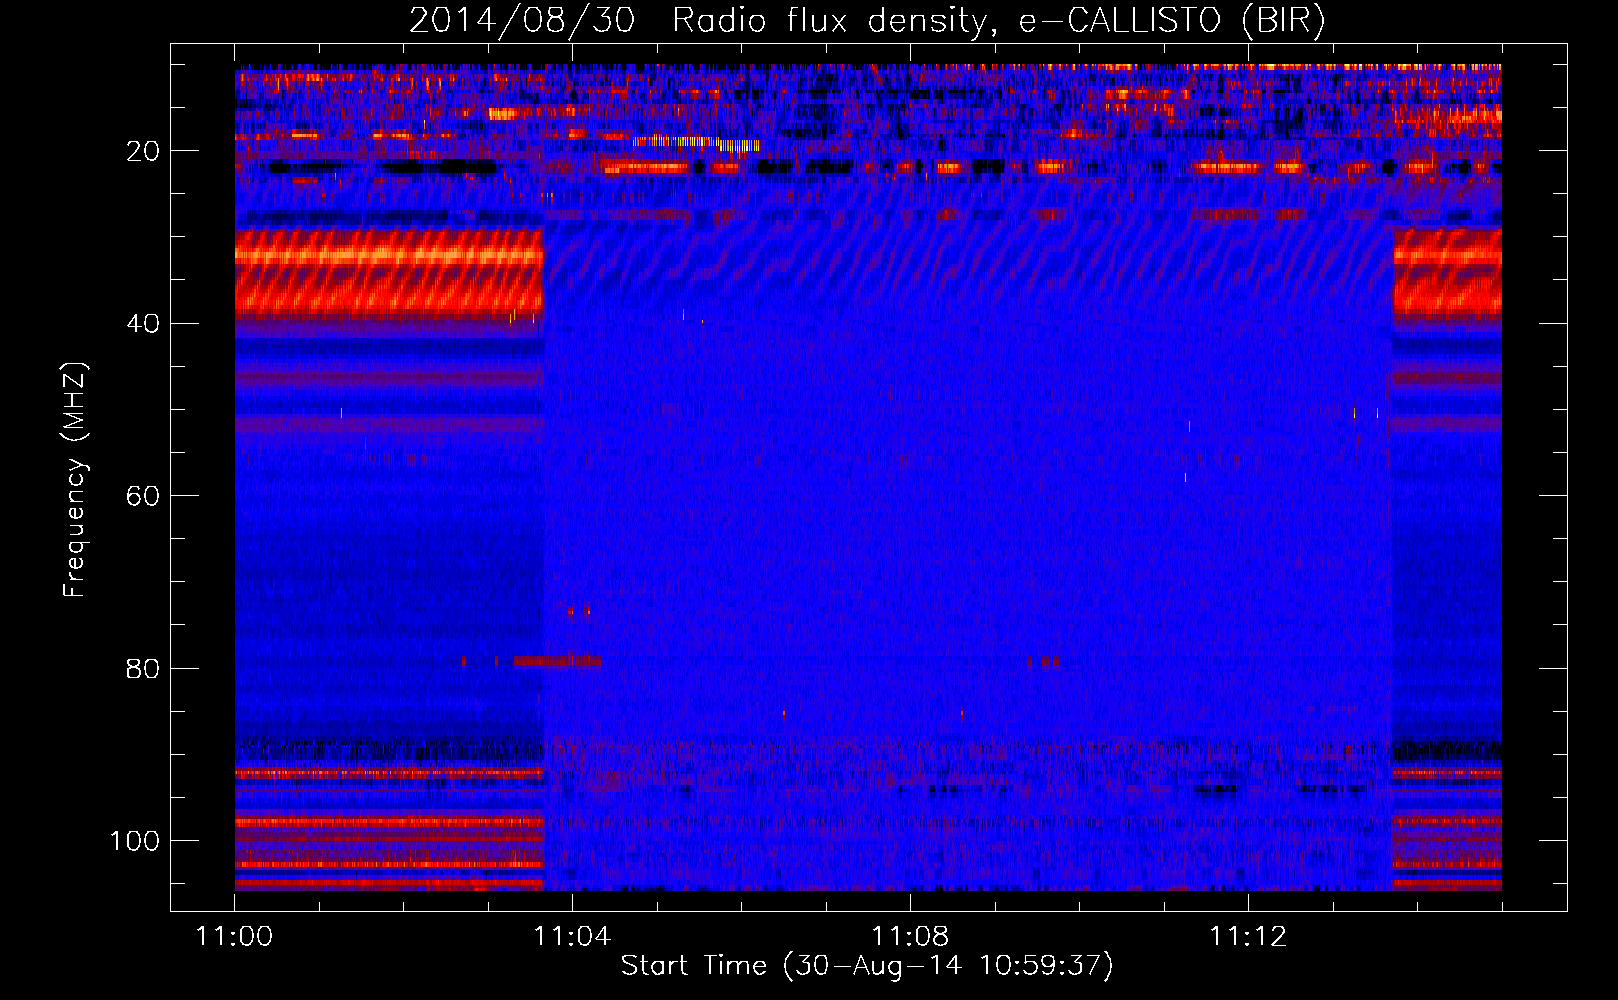Click the 11:08 time axis label

910,937
